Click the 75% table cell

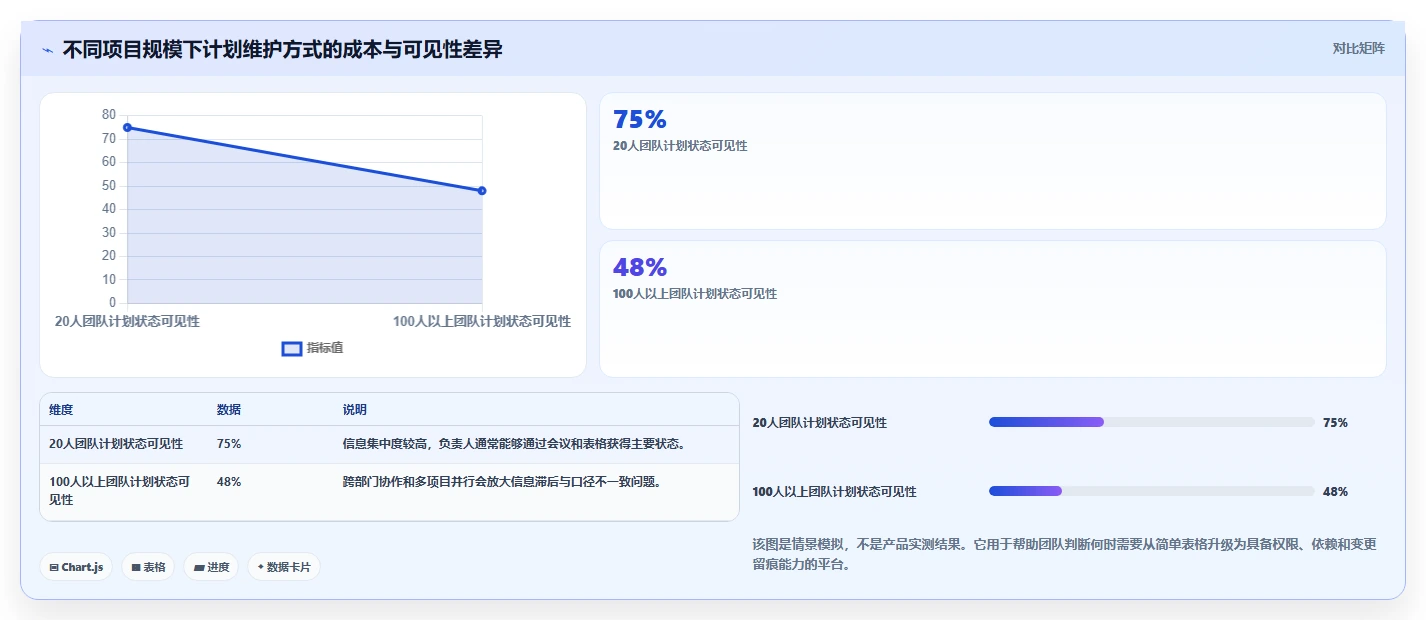click(x=229, y=444)
